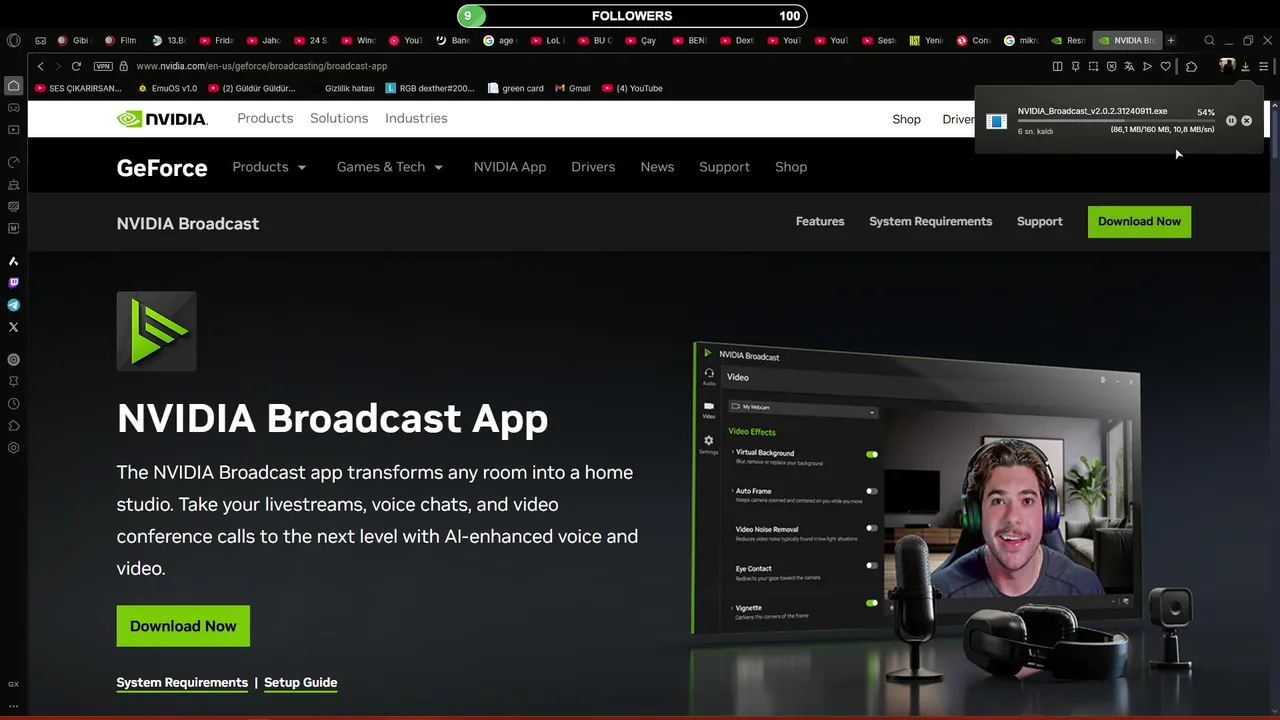Open Industries in NVIDIA top menu
The image size is (1280, 720).
(x=416, y=118)
